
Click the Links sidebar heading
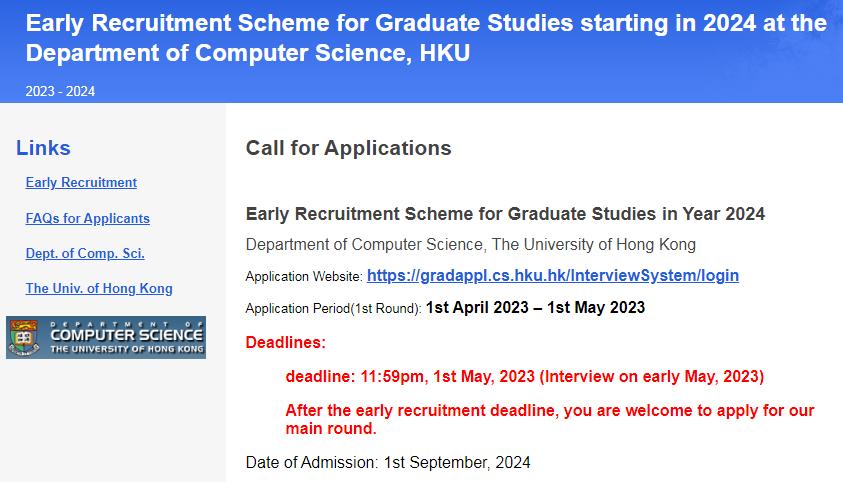coord(43,148)
